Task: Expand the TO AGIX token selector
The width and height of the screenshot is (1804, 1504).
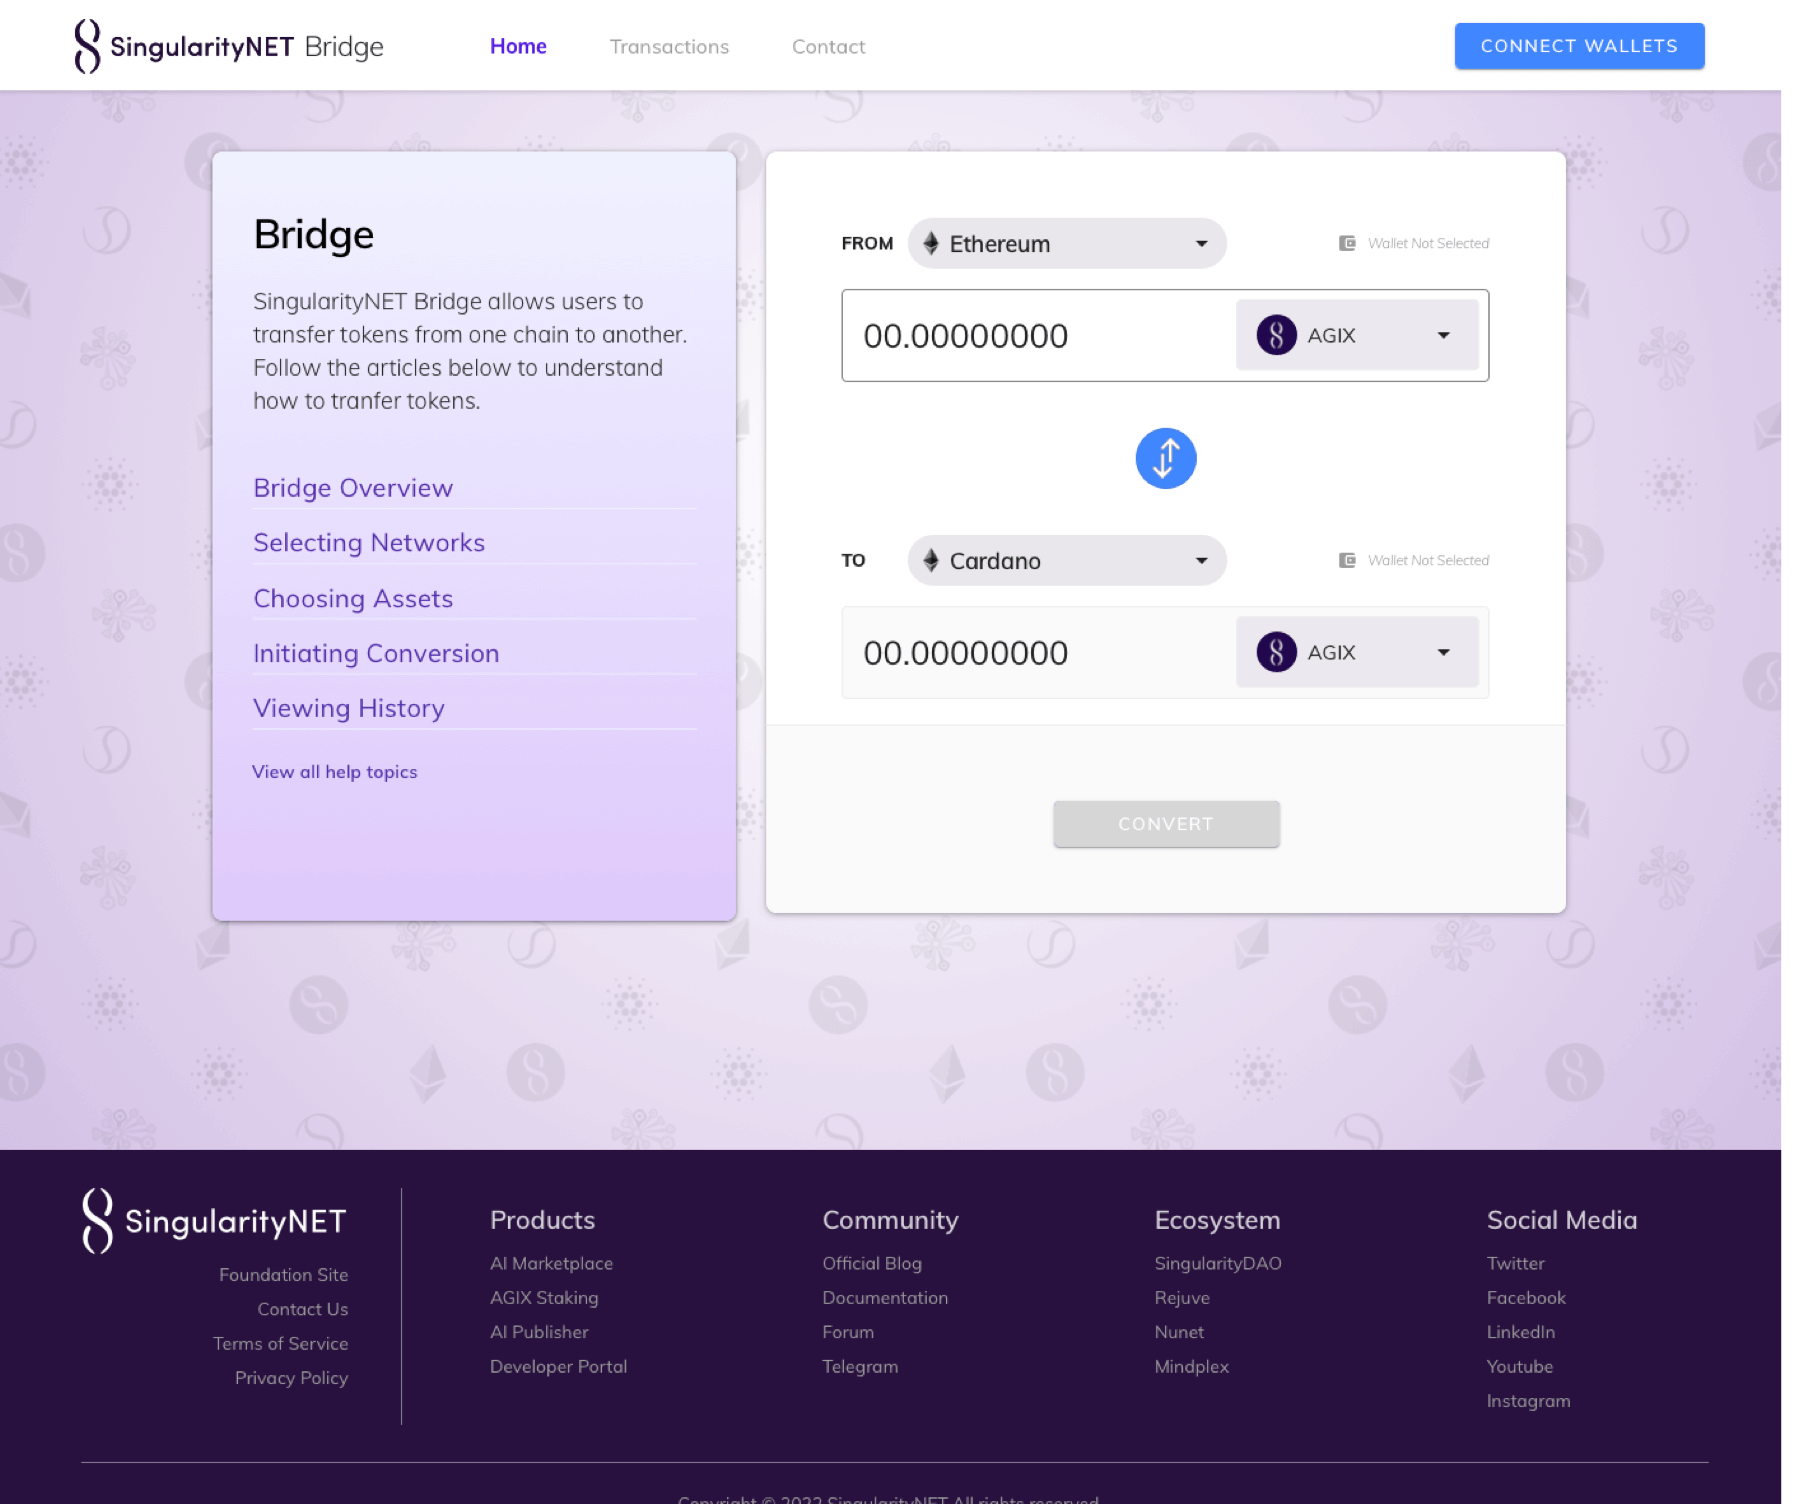Action: point(1357,652)
